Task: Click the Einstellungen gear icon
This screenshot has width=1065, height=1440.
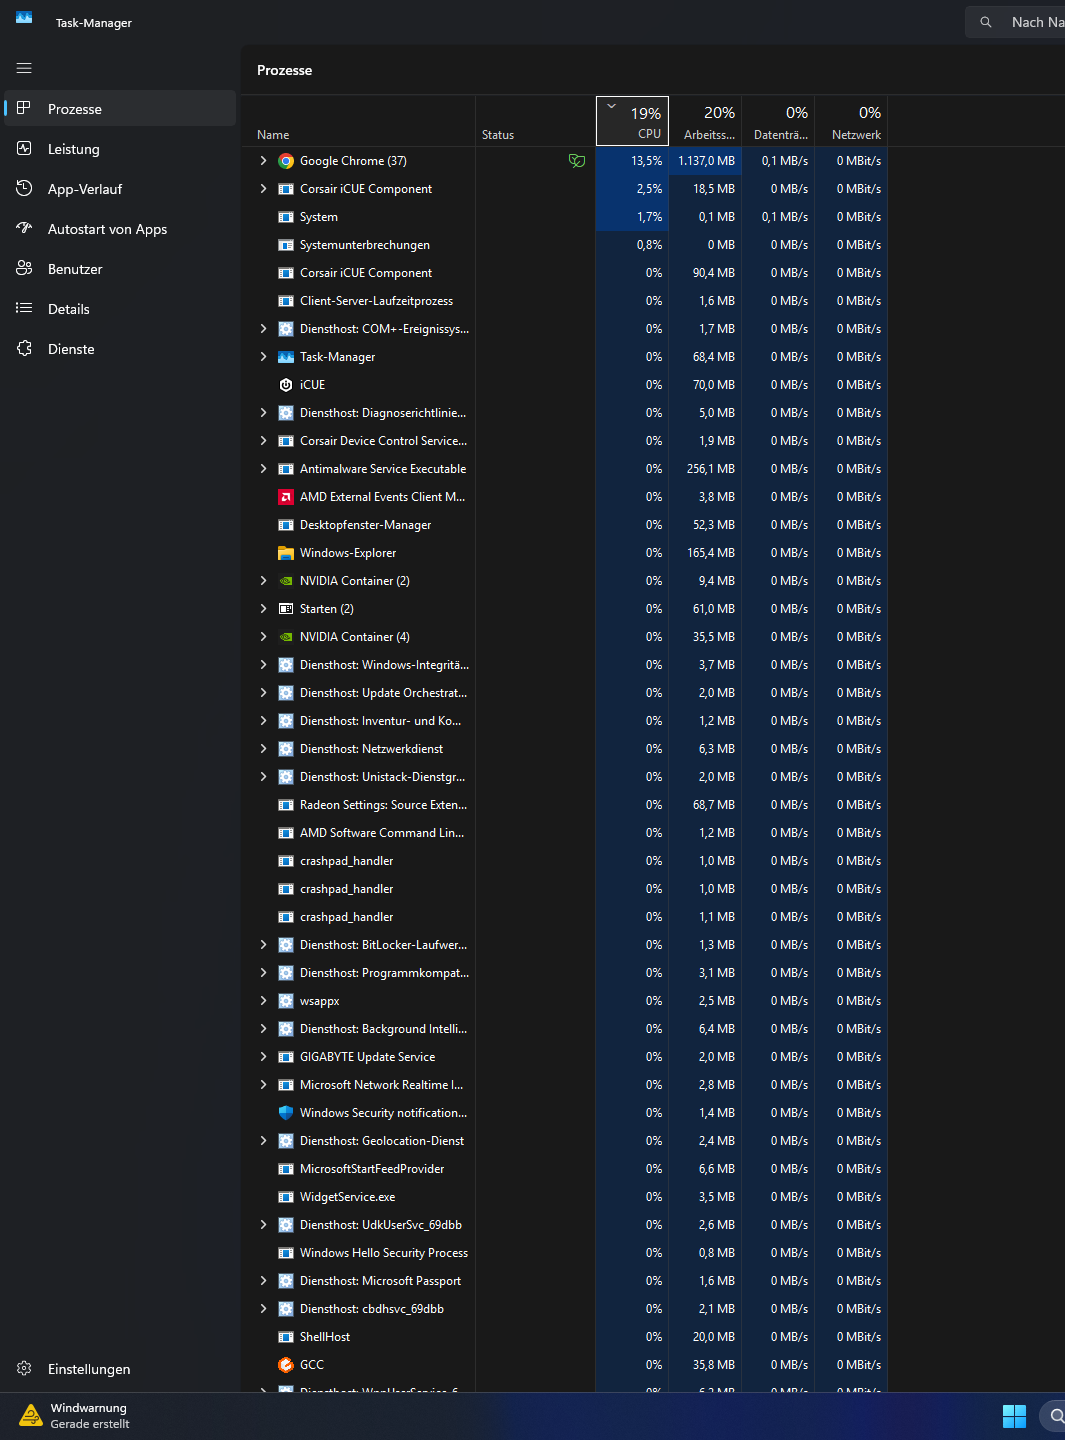Action: pos(24,1368)
